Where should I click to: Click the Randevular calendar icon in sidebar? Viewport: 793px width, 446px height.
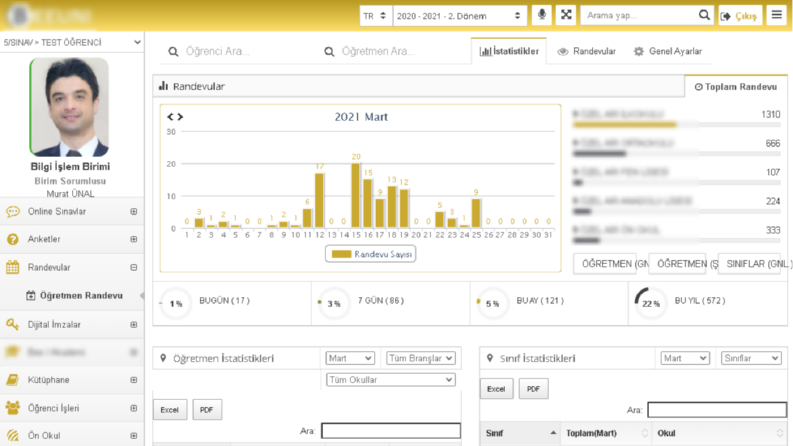[13, 267]
